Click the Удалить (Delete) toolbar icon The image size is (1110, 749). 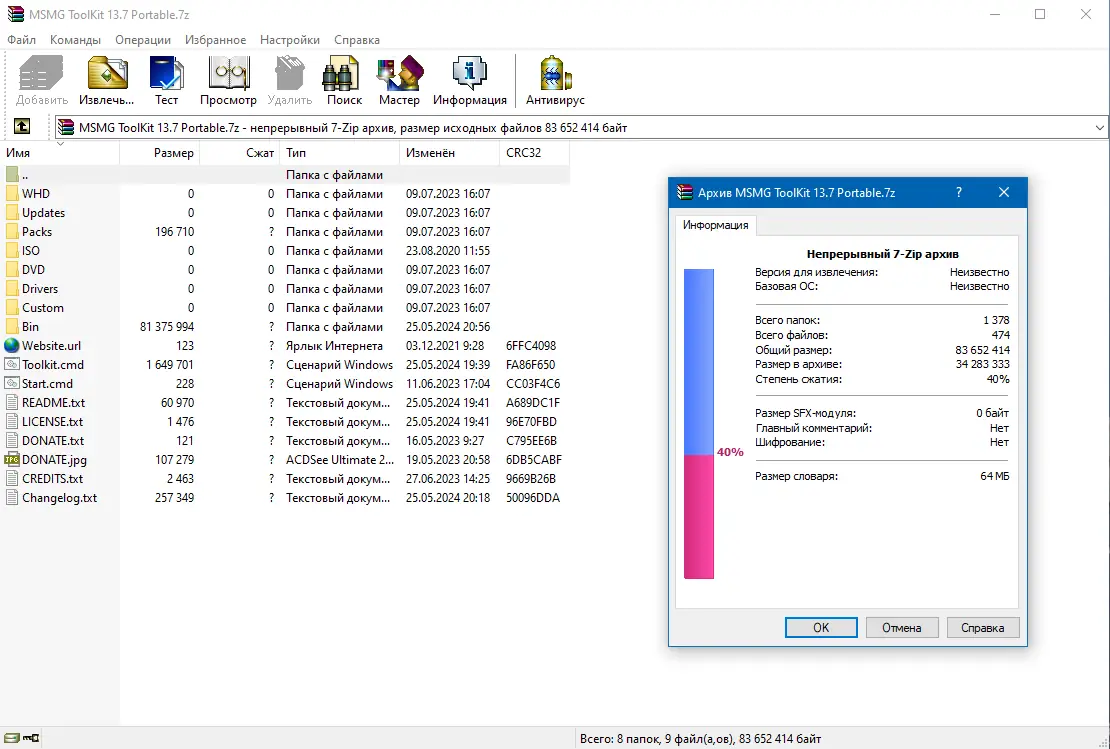[290, 80]
